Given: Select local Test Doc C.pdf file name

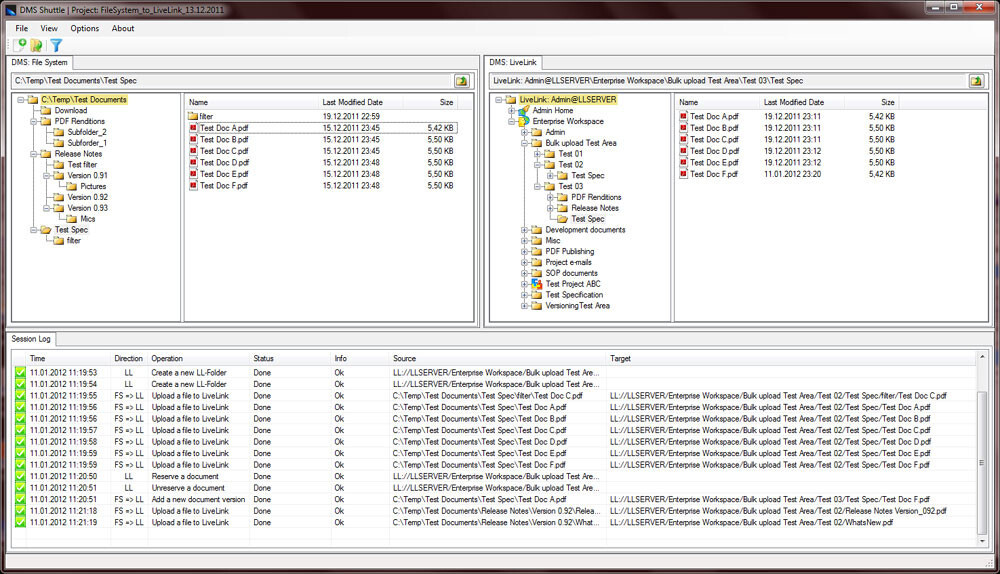Looking at the screenshot, I should pos(224,151).
